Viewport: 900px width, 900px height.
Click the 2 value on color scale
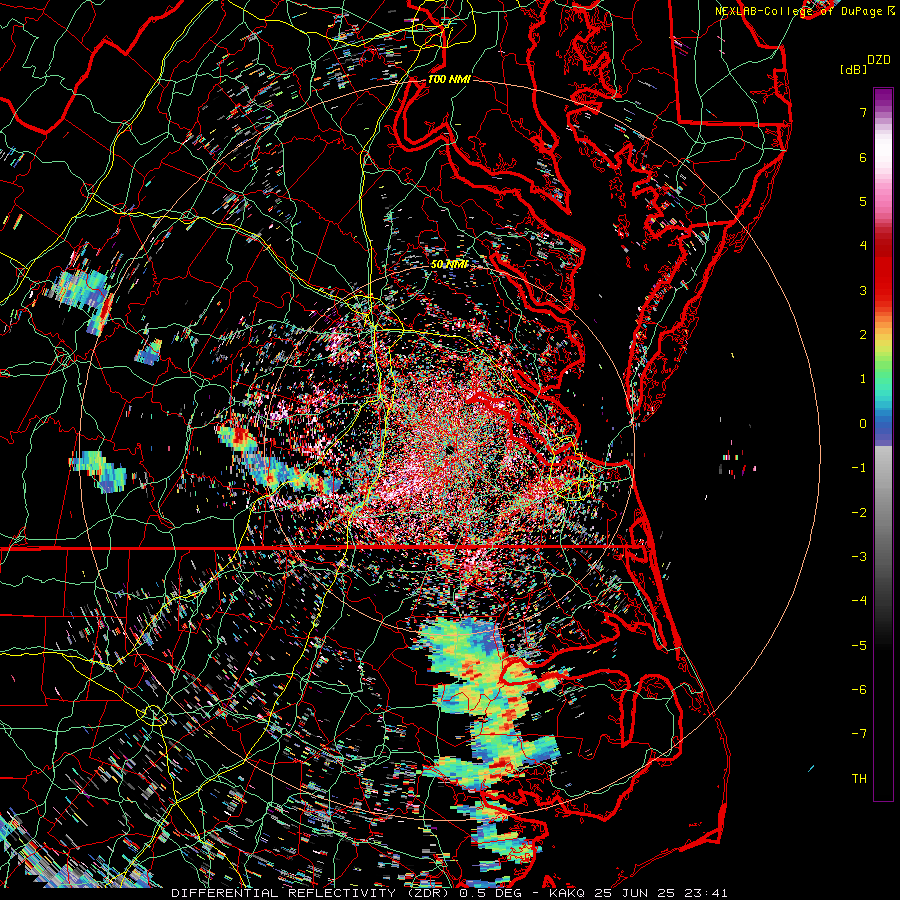tap(863, 335)
